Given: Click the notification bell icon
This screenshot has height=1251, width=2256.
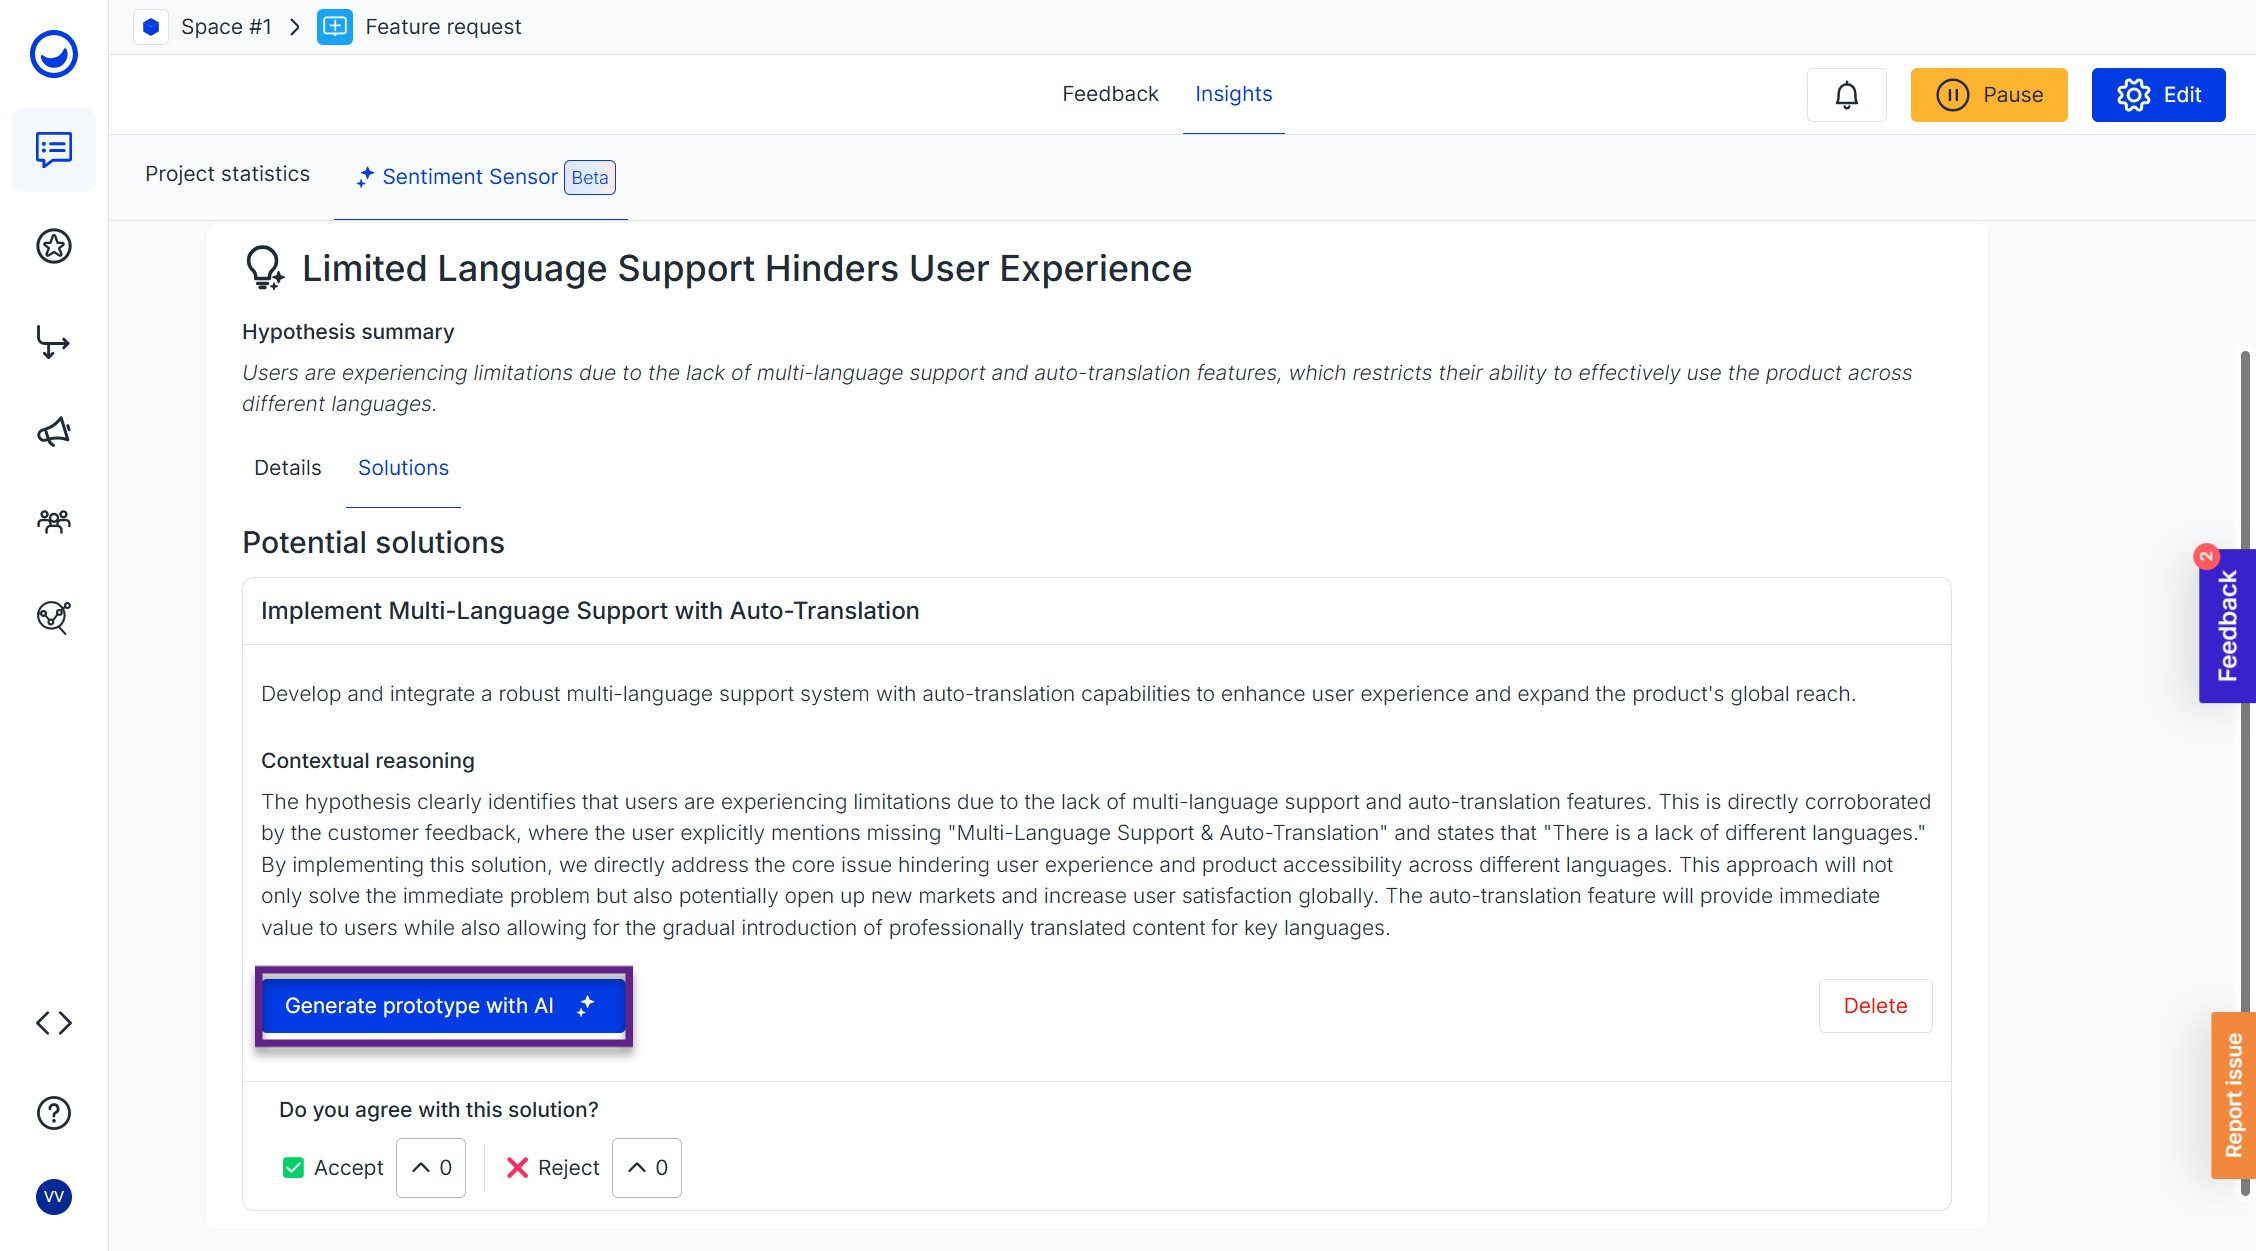Looking at the screenshot, I should [1846, 95].
